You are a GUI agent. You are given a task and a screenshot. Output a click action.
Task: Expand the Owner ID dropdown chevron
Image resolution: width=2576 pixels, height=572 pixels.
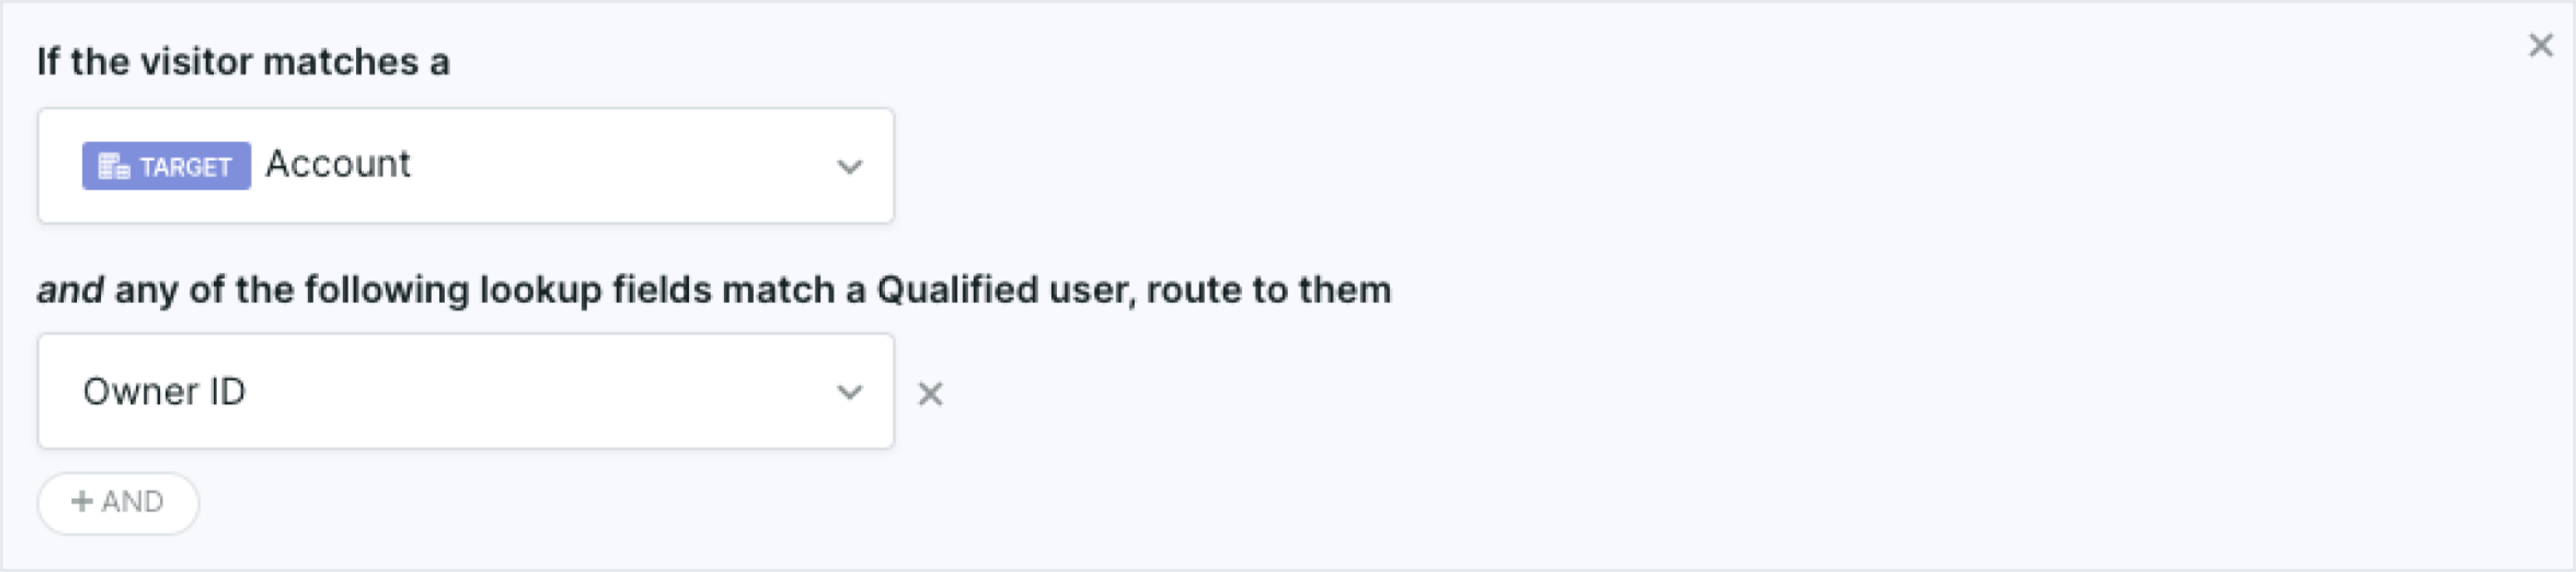[x=849, y=392]
